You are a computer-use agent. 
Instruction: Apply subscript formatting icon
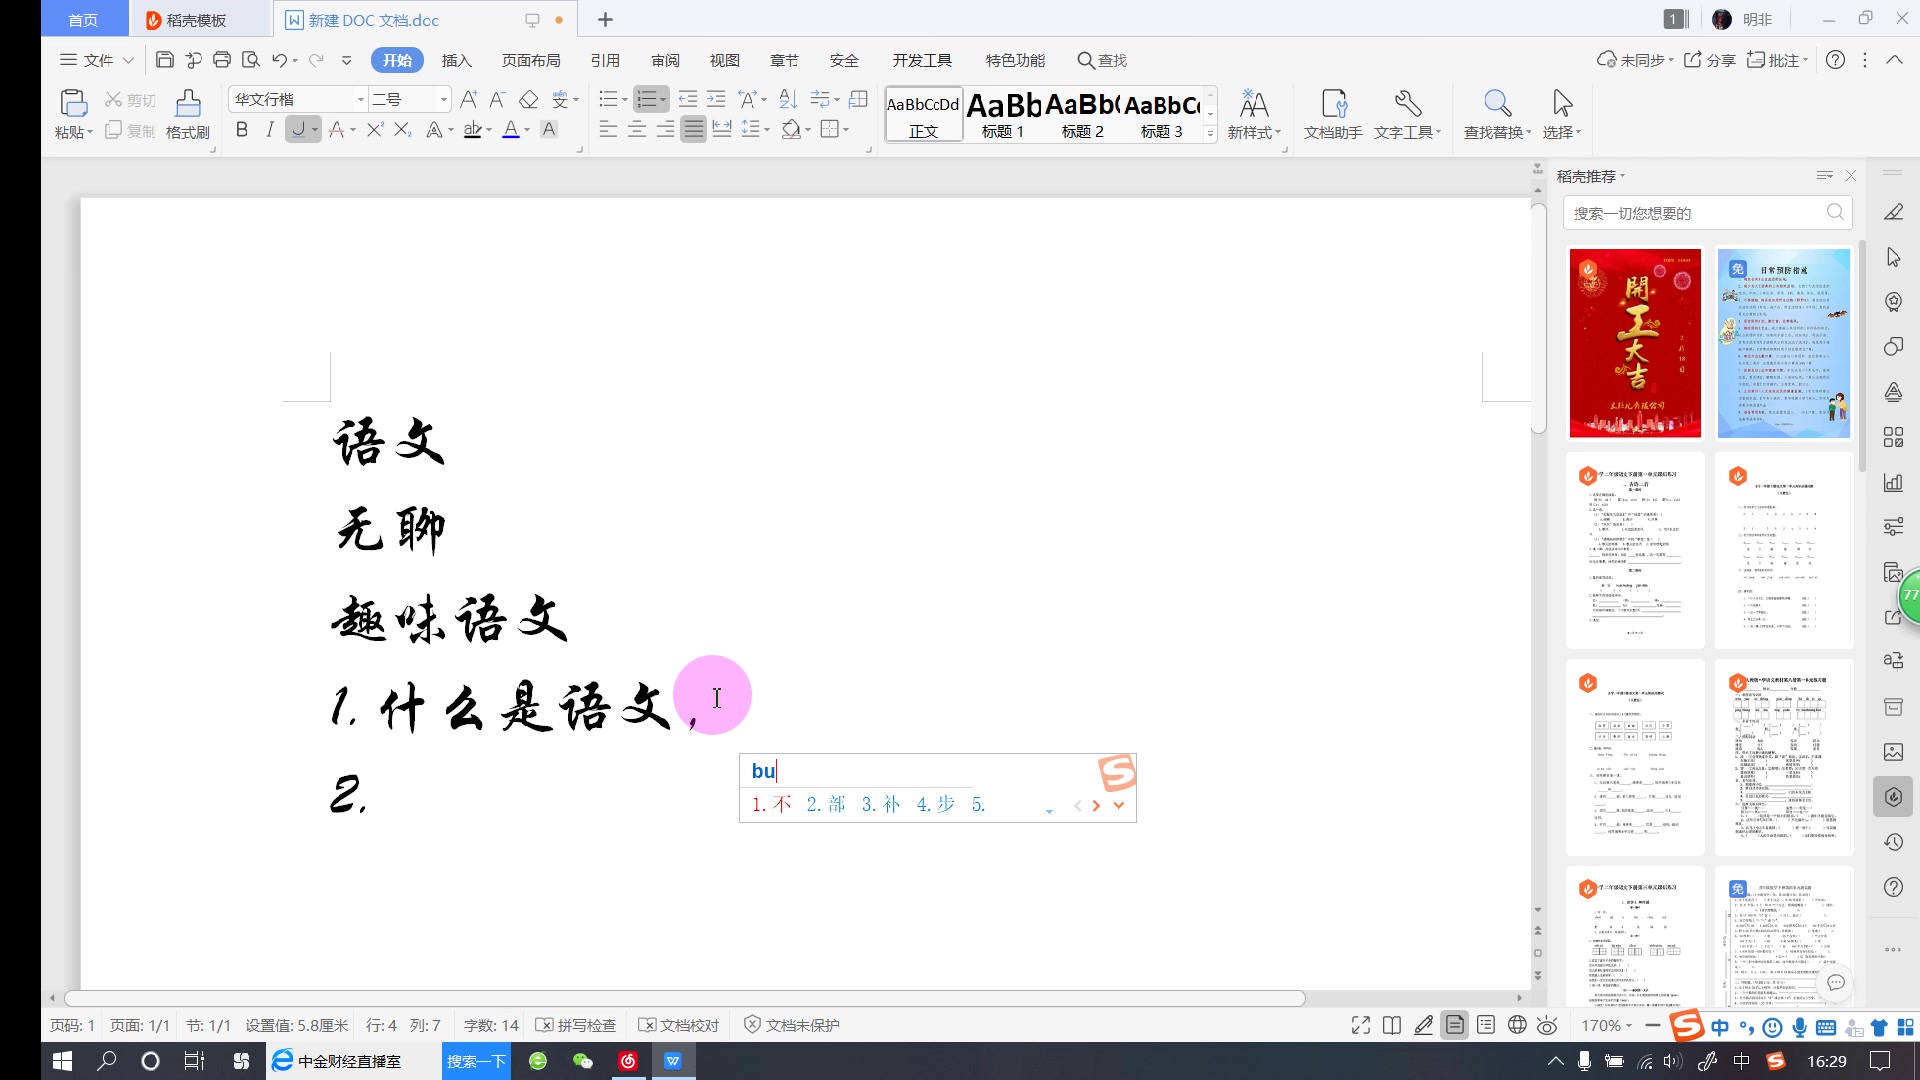pos(403,129)
